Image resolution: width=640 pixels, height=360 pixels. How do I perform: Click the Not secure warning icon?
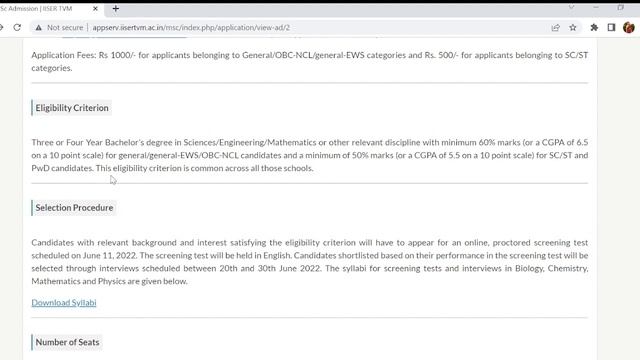[x=38, y=27]
